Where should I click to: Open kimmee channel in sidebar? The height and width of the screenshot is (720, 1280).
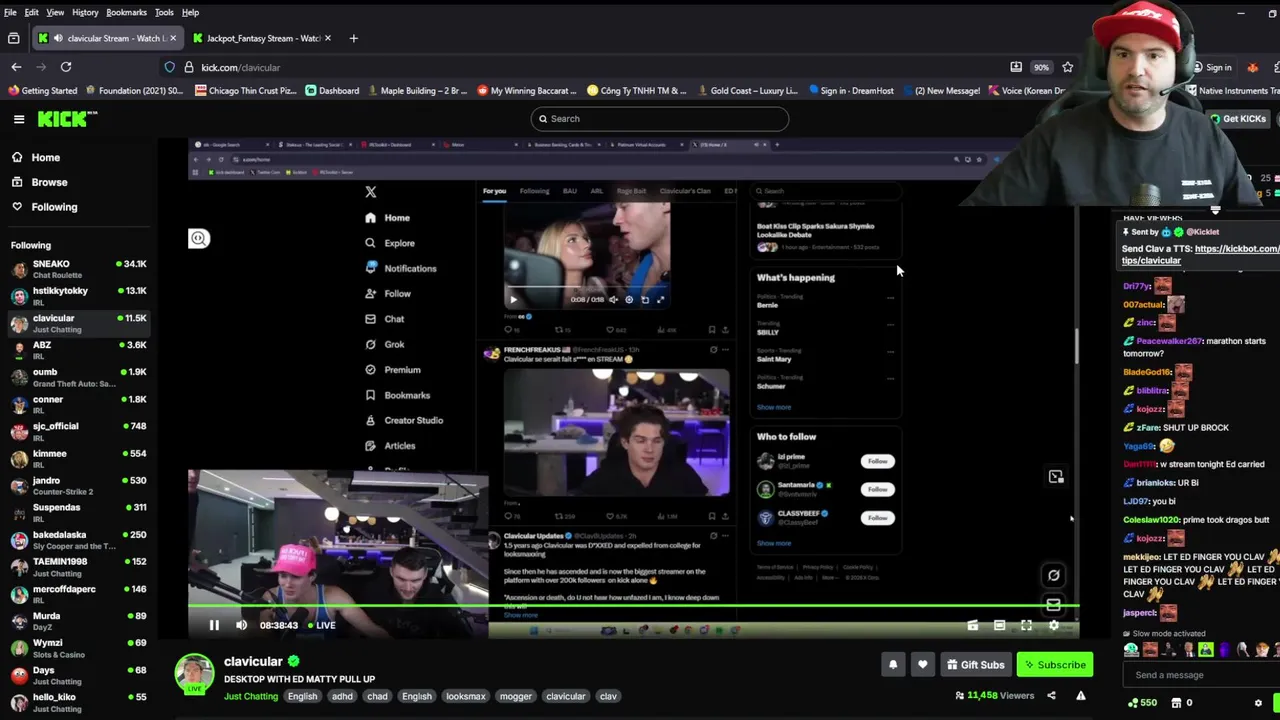click(x=78, y=460)
